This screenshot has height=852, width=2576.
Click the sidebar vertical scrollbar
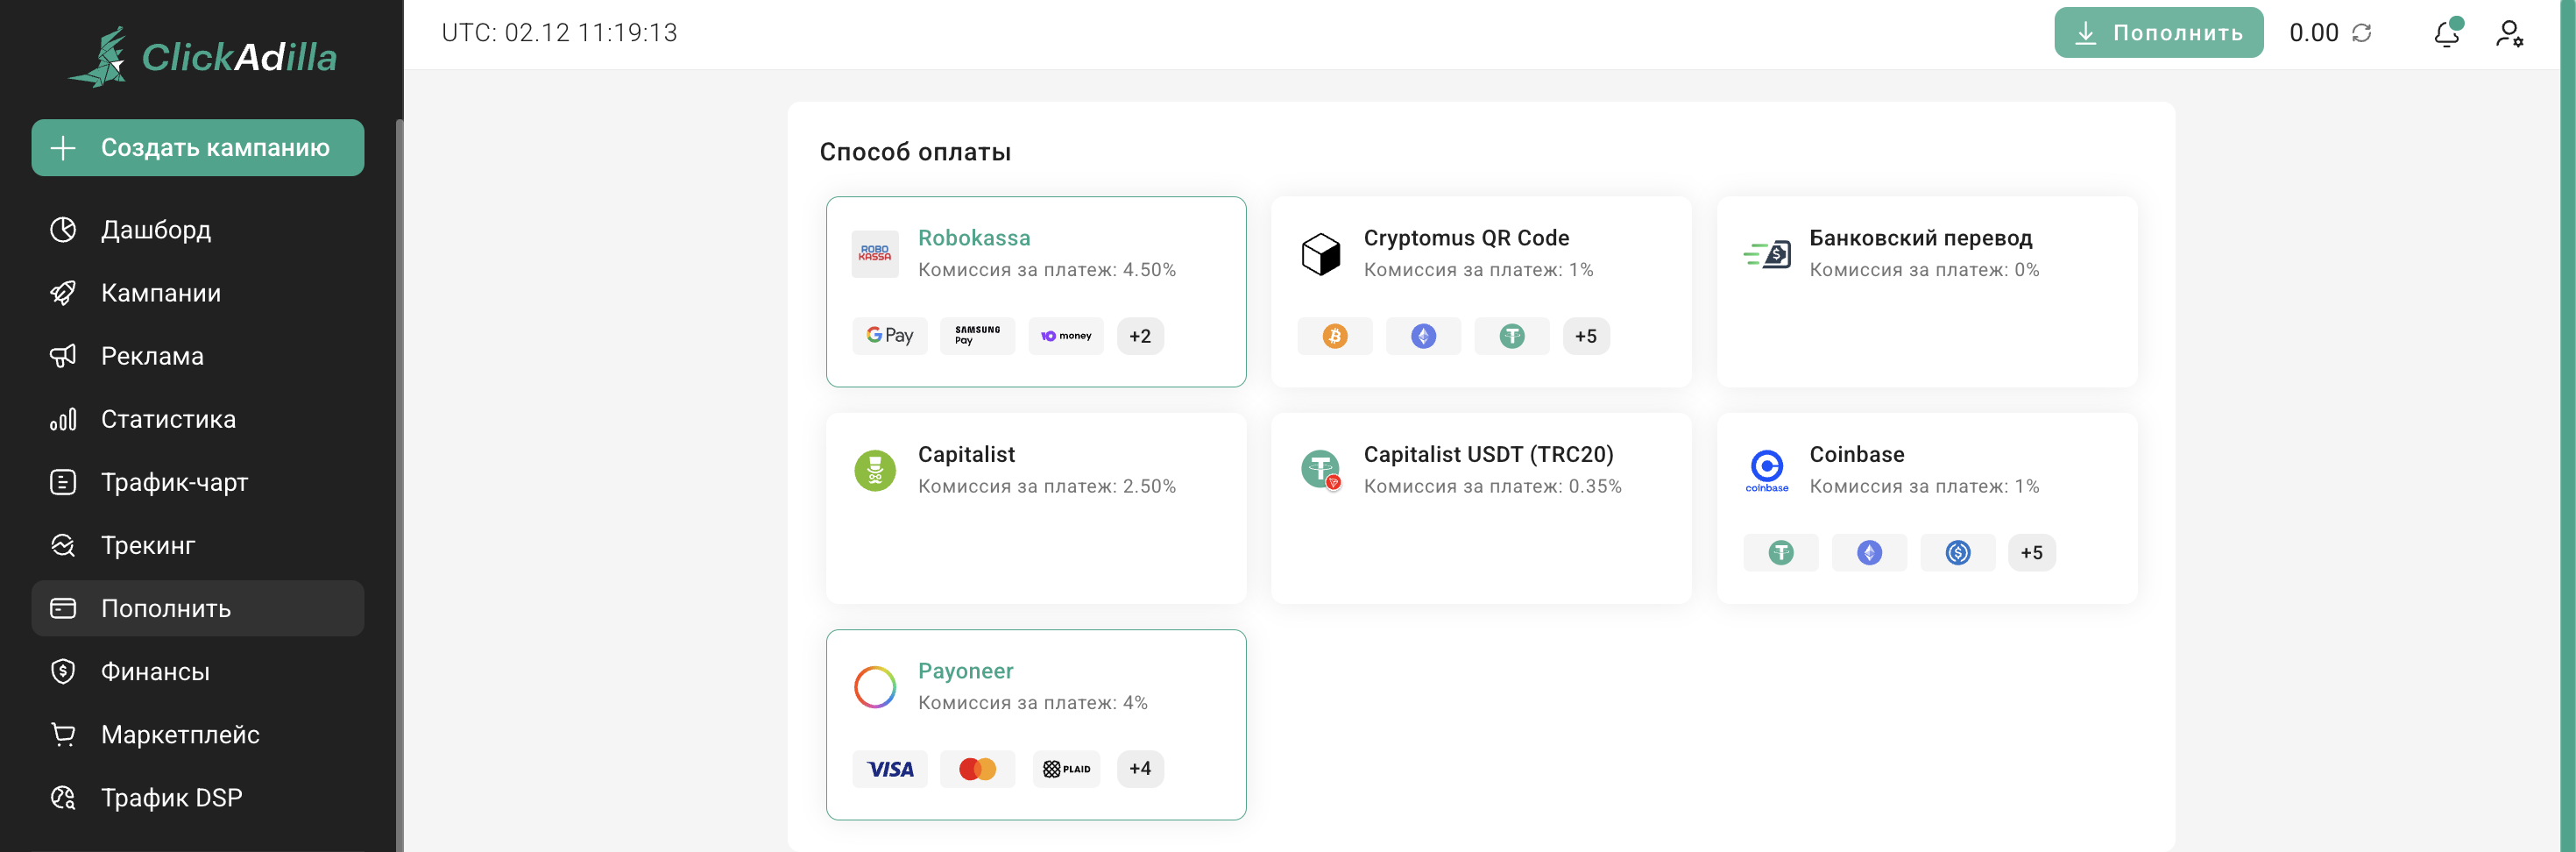[399, 480]
